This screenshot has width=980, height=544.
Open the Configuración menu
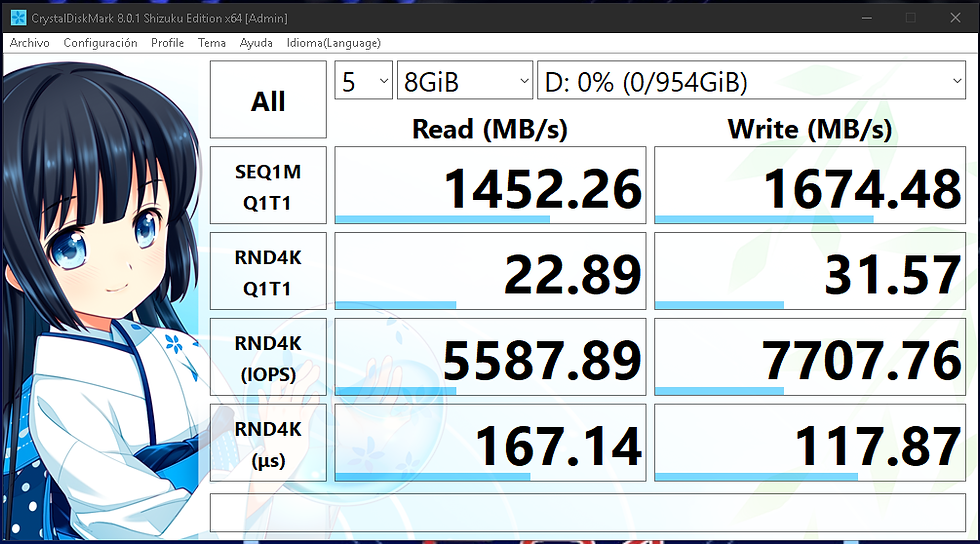100,43
